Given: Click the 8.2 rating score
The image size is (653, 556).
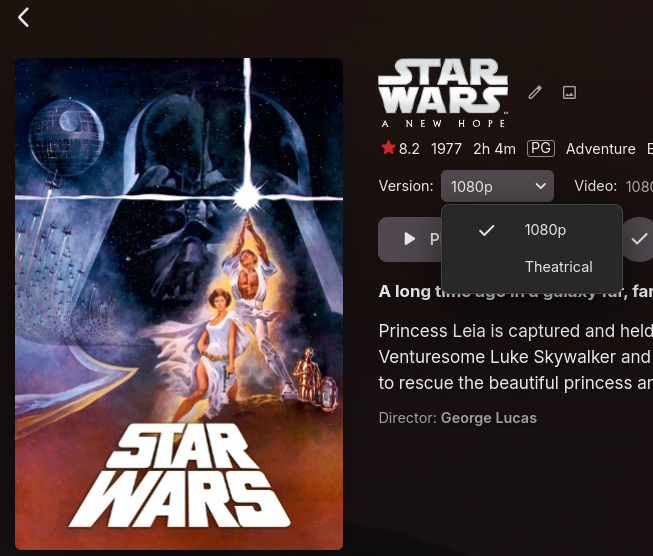Looking at the screenshot, I should point(409,149).
